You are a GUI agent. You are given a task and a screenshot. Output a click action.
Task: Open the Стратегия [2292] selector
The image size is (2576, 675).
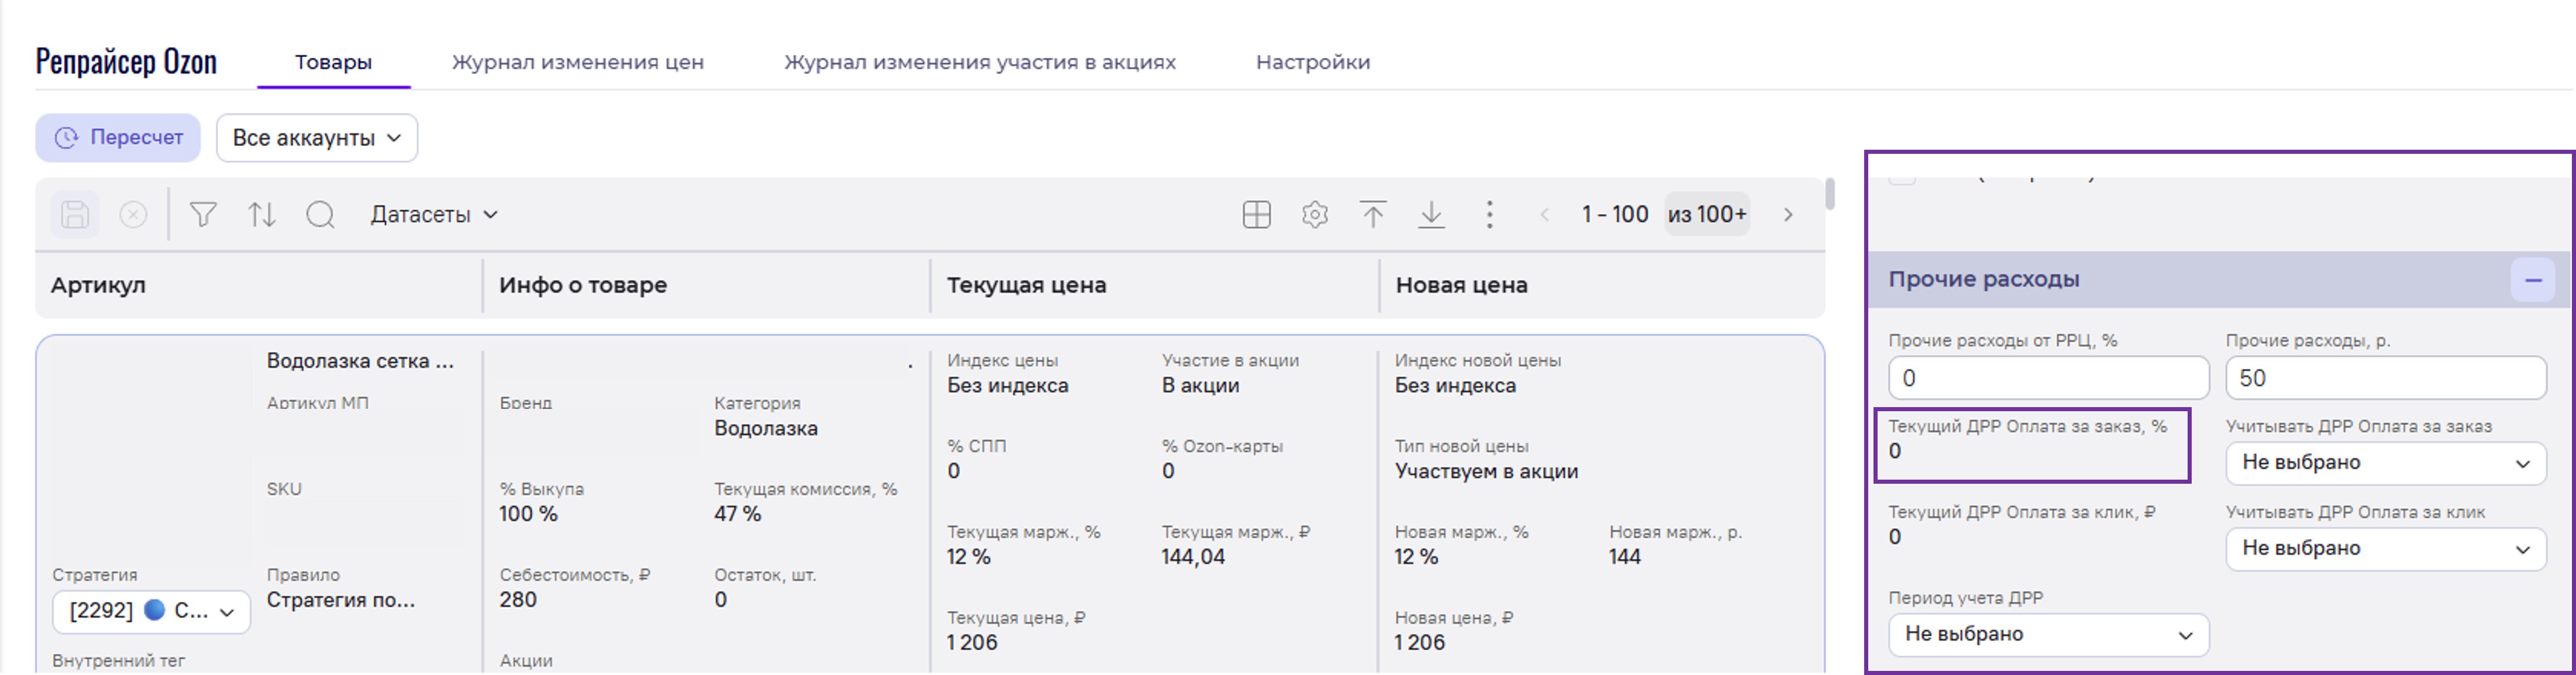click(x=151, y=611)
